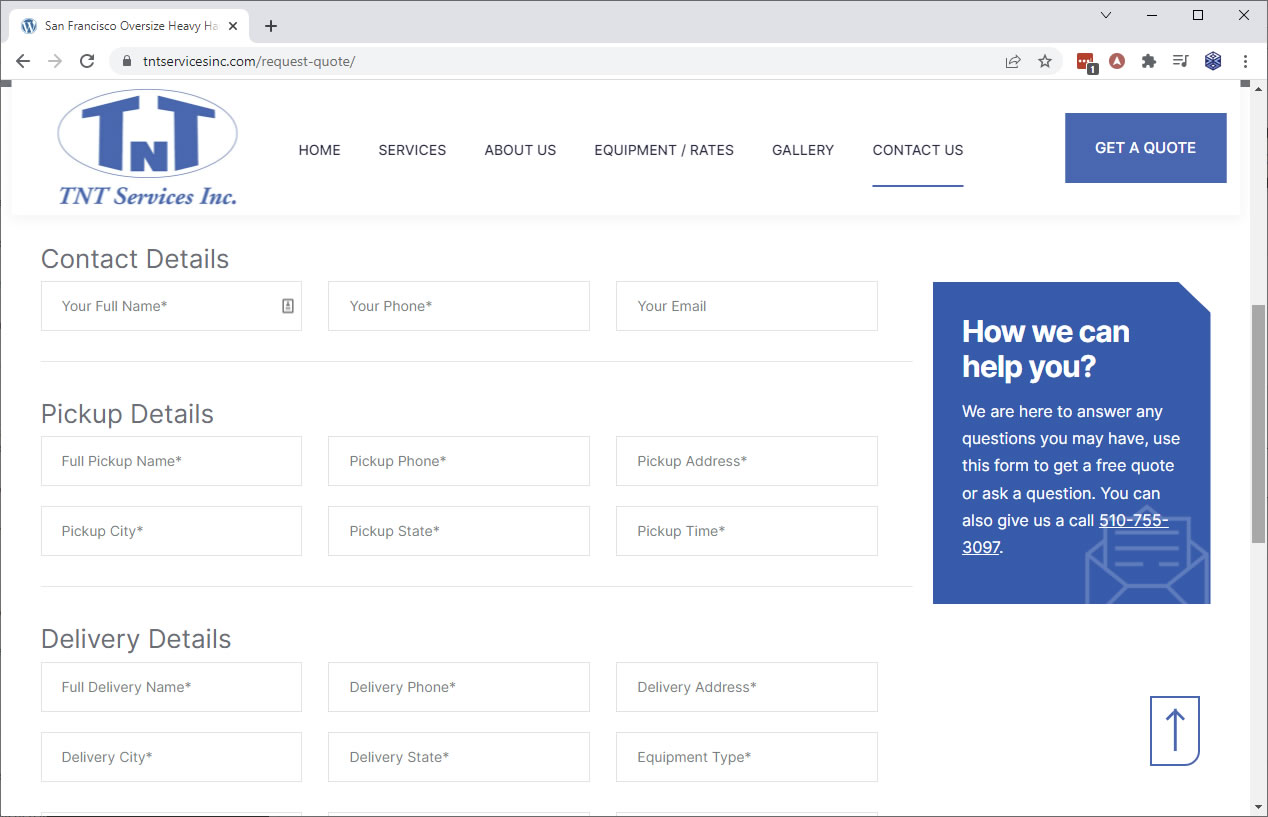Click the Delivery State input field
Viewport: 1268px width, 817px height.
click(458, 757)
